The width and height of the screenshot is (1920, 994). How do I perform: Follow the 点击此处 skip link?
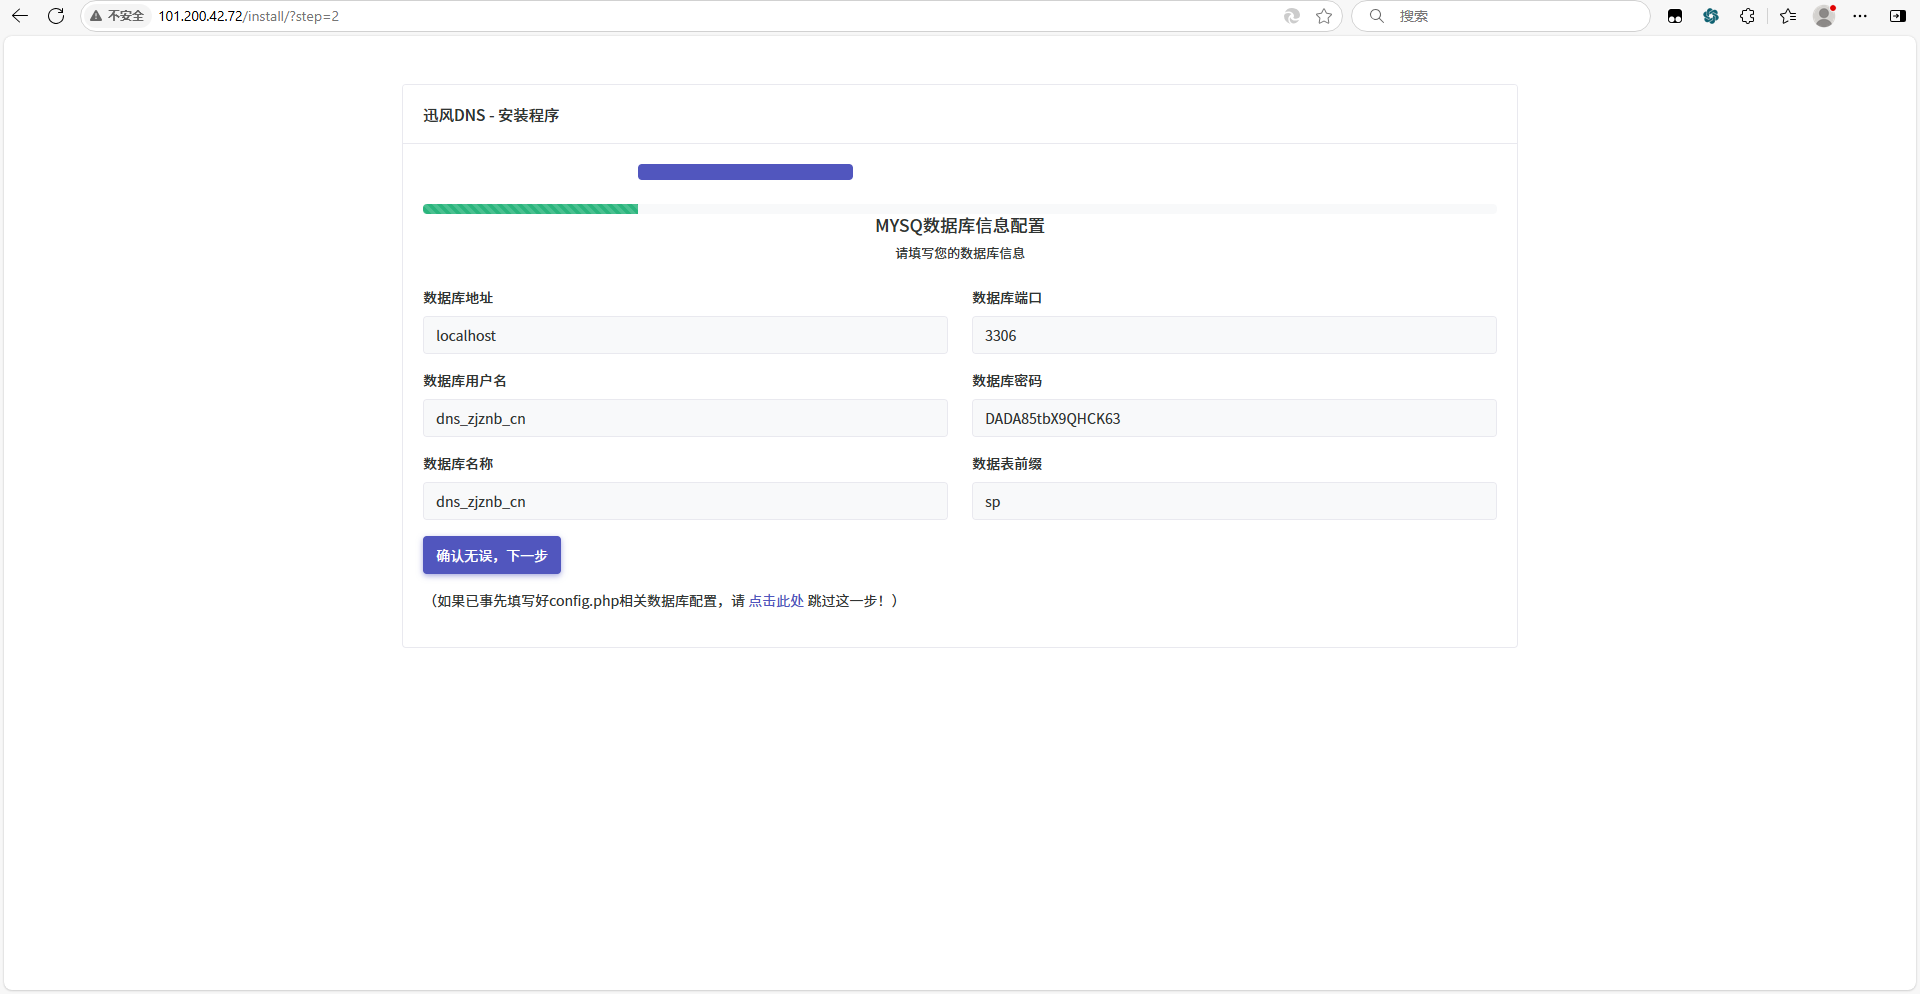pos(776,601)
